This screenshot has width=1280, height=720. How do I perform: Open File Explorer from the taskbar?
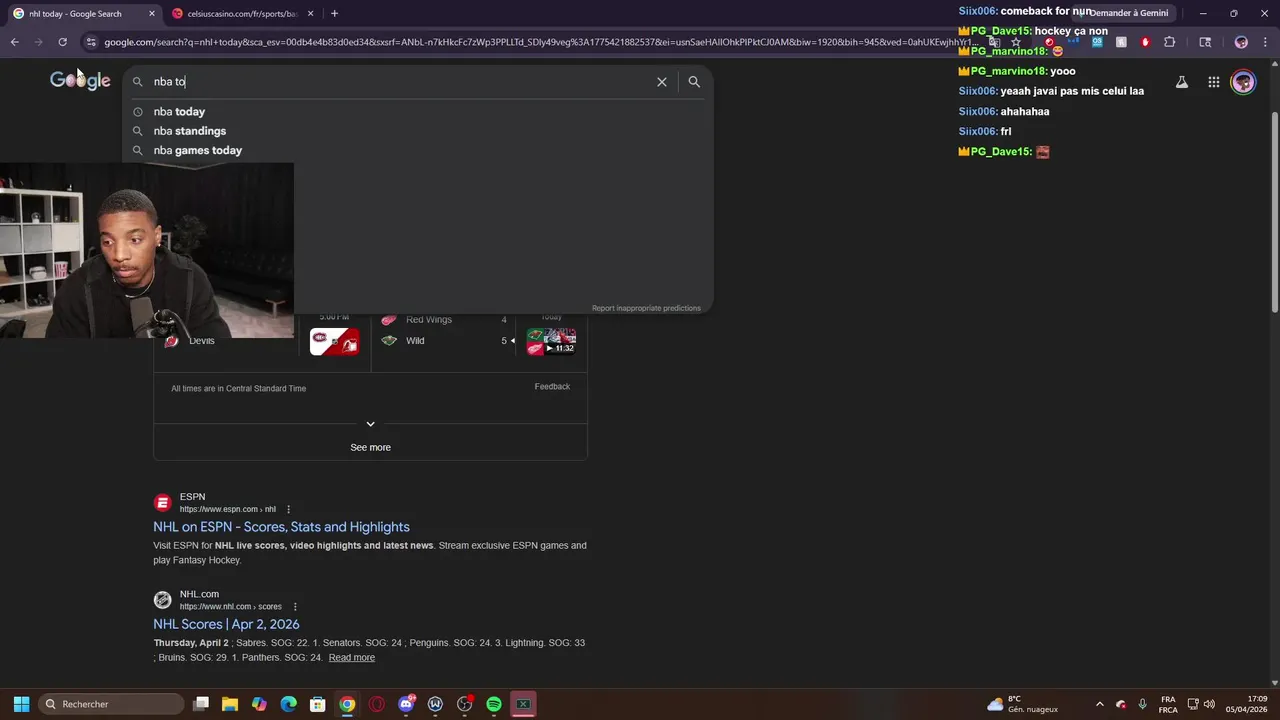pos(229,704)
